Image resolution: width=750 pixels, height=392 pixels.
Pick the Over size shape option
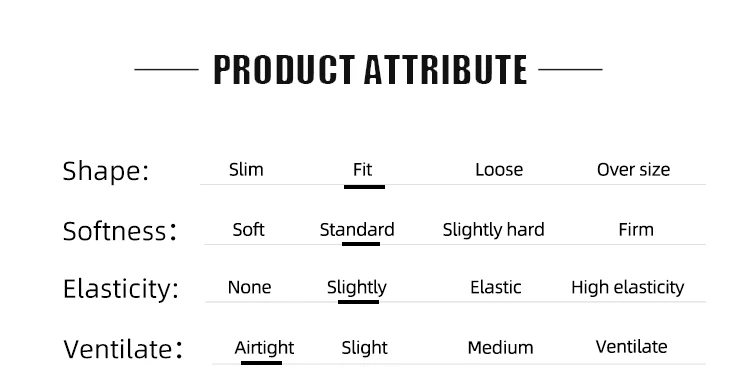[633, 170]
